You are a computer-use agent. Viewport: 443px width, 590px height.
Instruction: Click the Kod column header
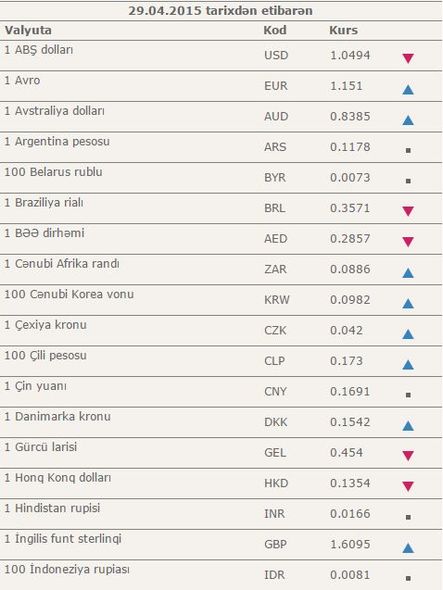click(x=275, y=30)
